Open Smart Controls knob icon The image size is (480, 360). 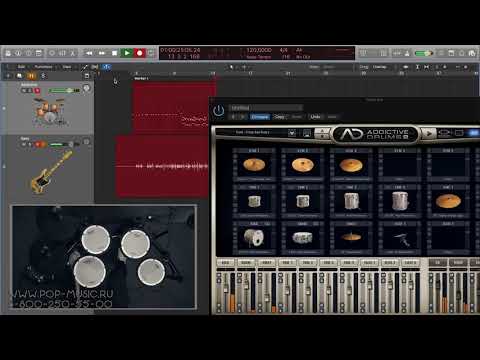click(x=52, y=53)
